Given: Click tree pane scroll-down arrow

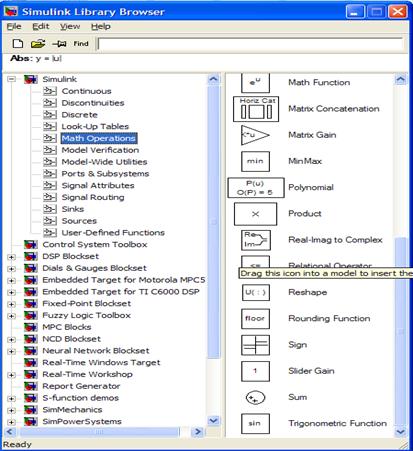Looking at the screenshot, I should [x=213, y=420].
